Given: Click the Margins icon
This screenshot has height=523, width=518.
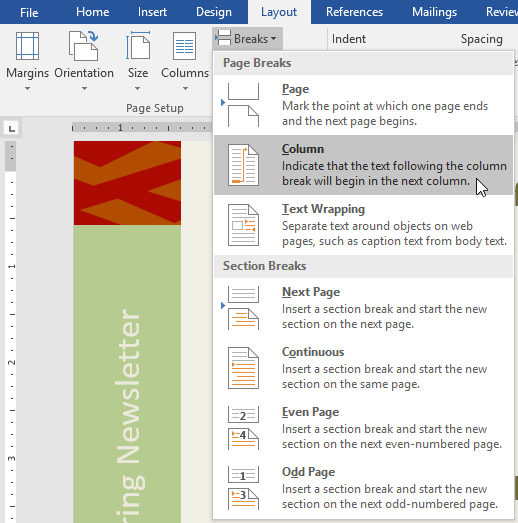Looking at the screenshot, I should [27, 46].
